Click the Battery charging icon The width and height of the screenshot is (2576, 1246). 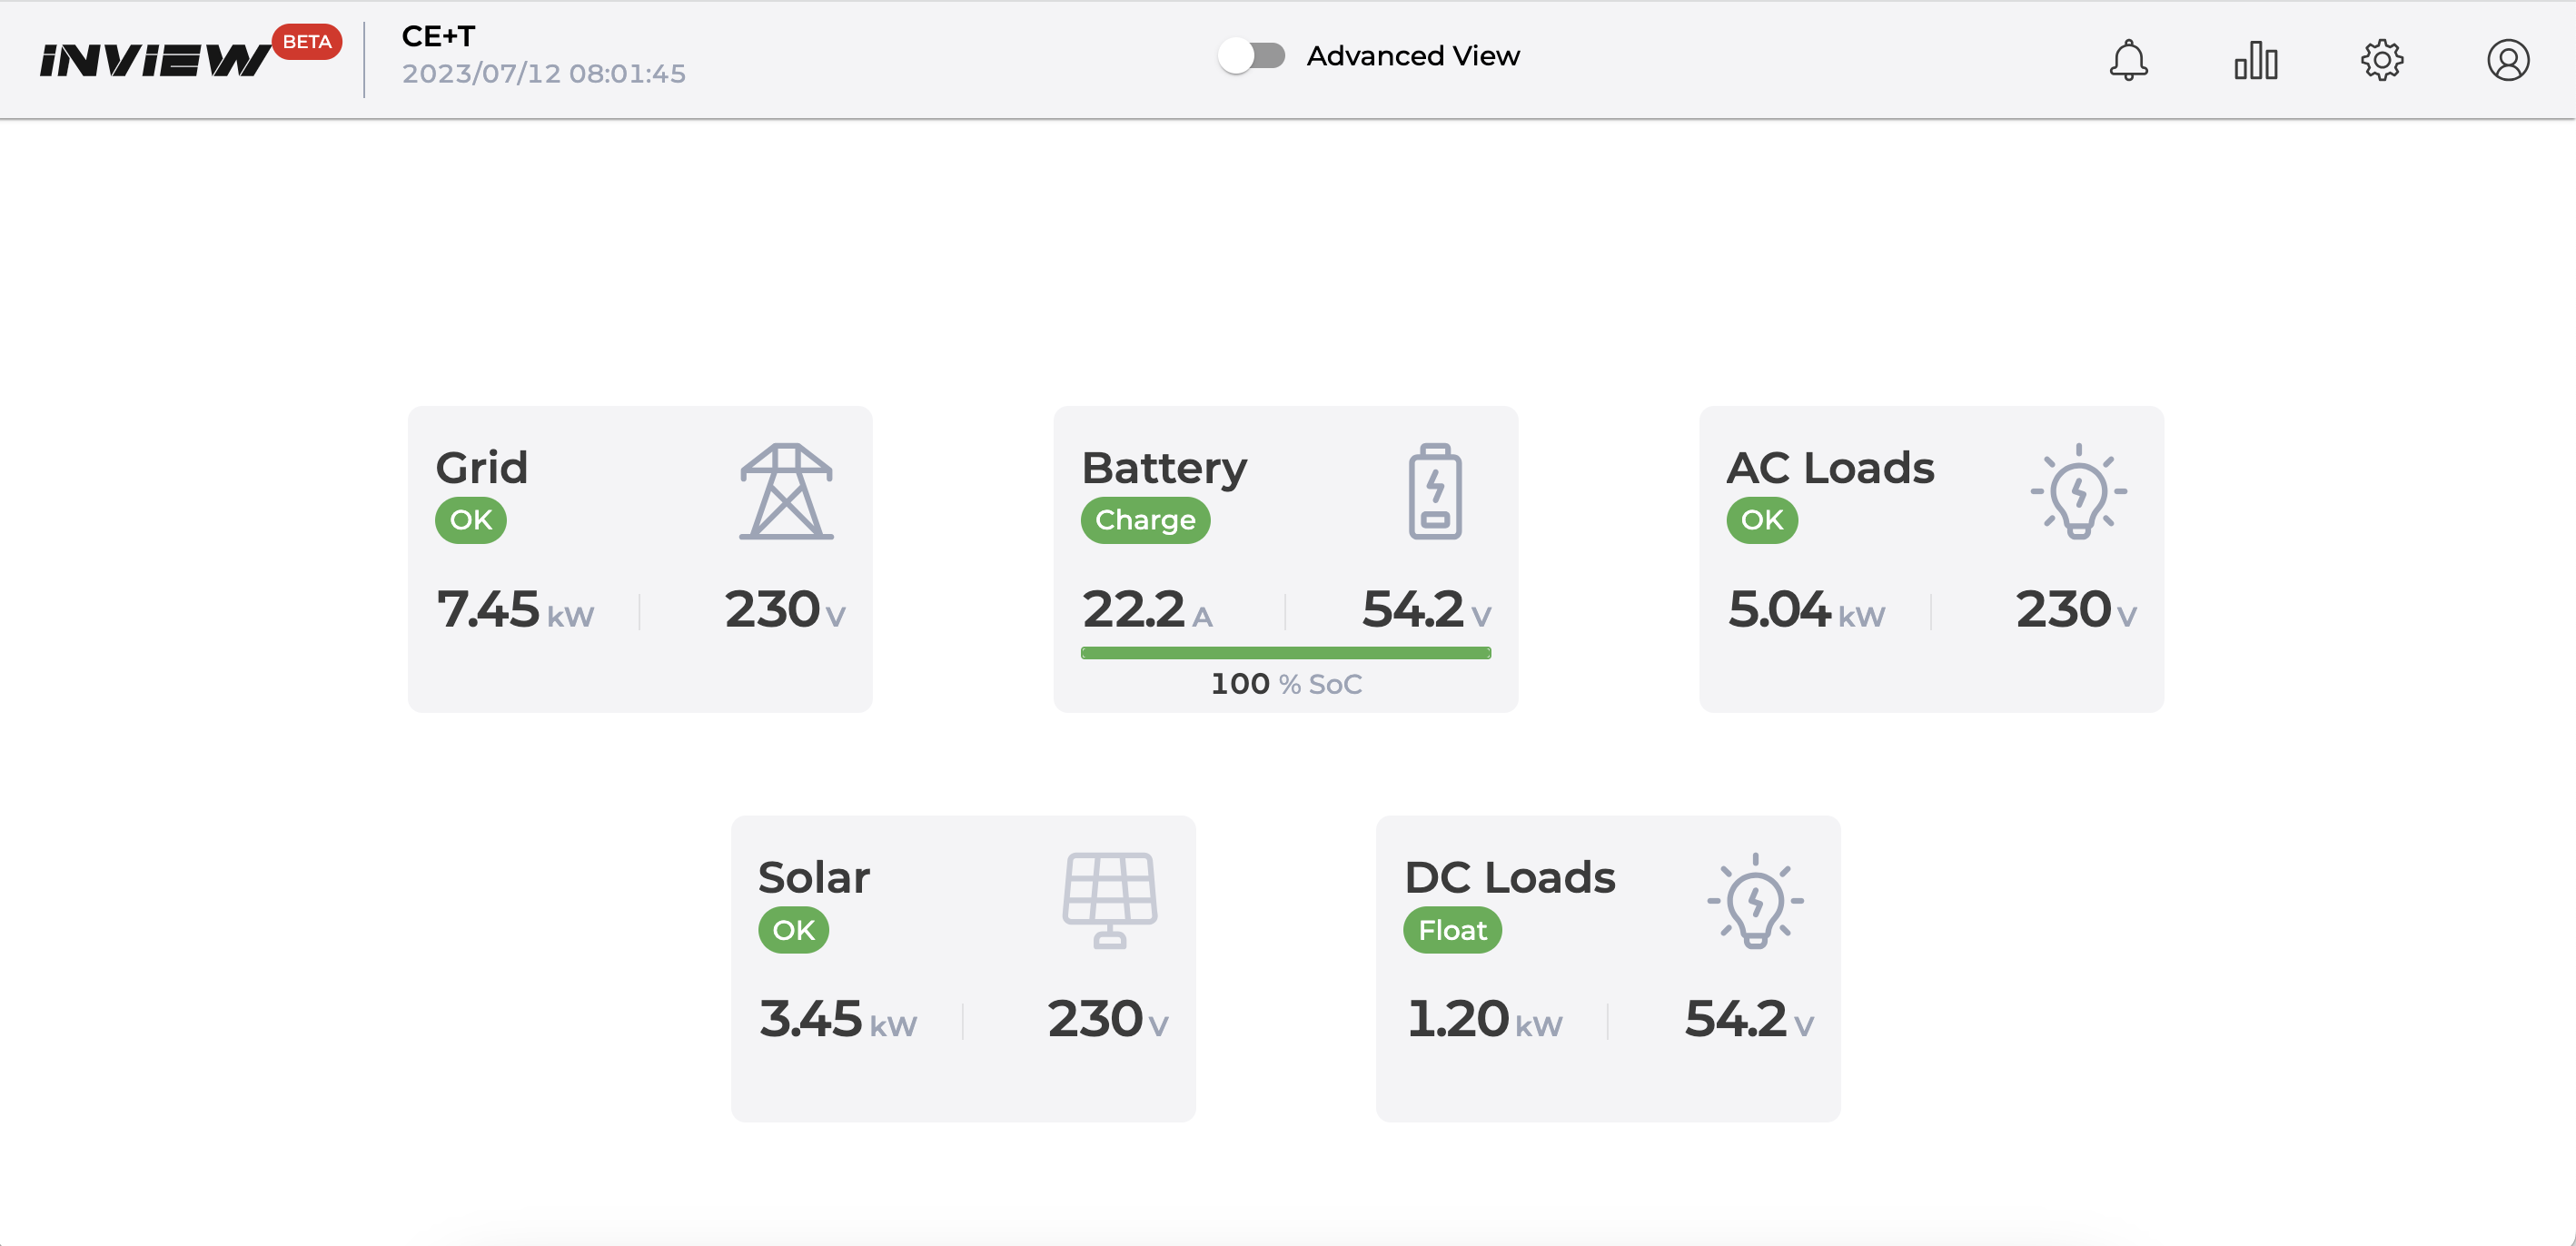click(1431, 490)
